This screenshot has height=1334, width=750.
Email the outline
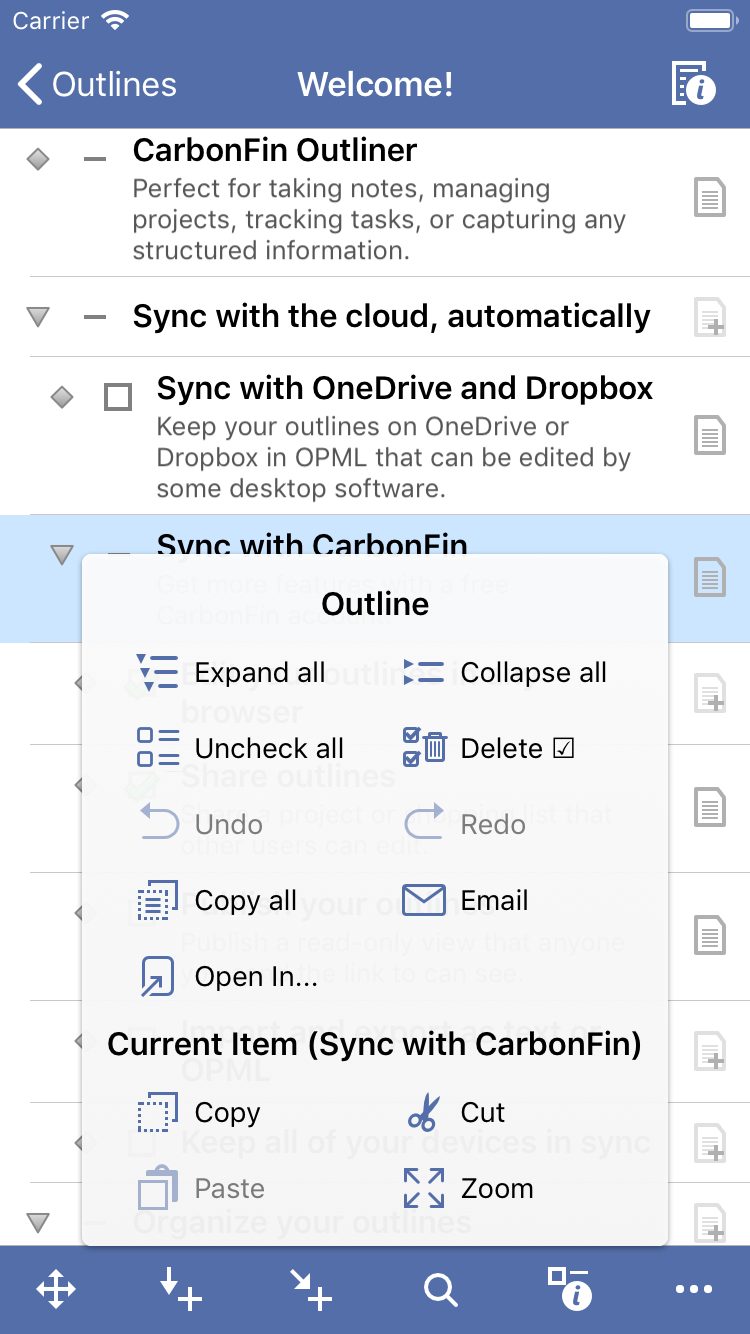click(x=465, y=900)
